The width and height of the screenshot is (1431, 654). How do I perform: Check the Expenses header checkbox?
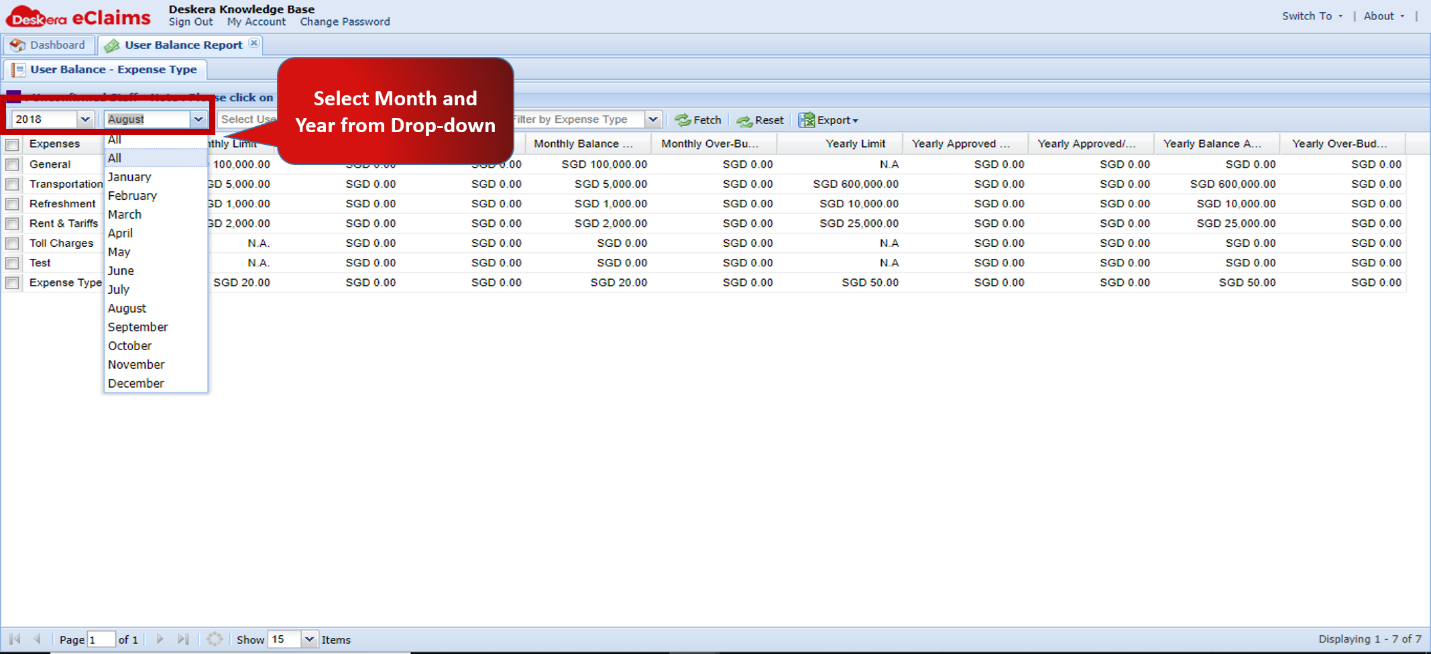(x=12, y=143)
